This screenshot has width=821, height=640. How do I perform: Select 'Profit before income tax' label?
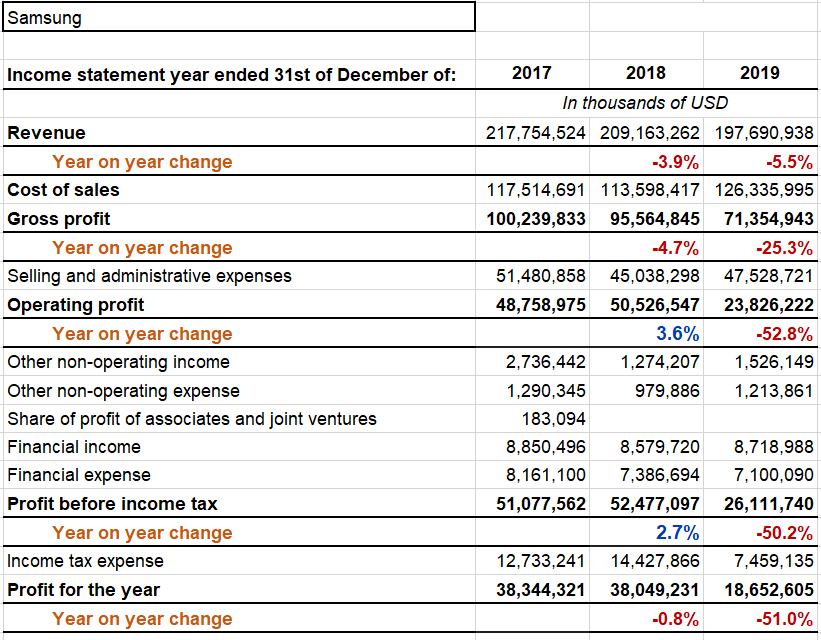coord(112,504)
